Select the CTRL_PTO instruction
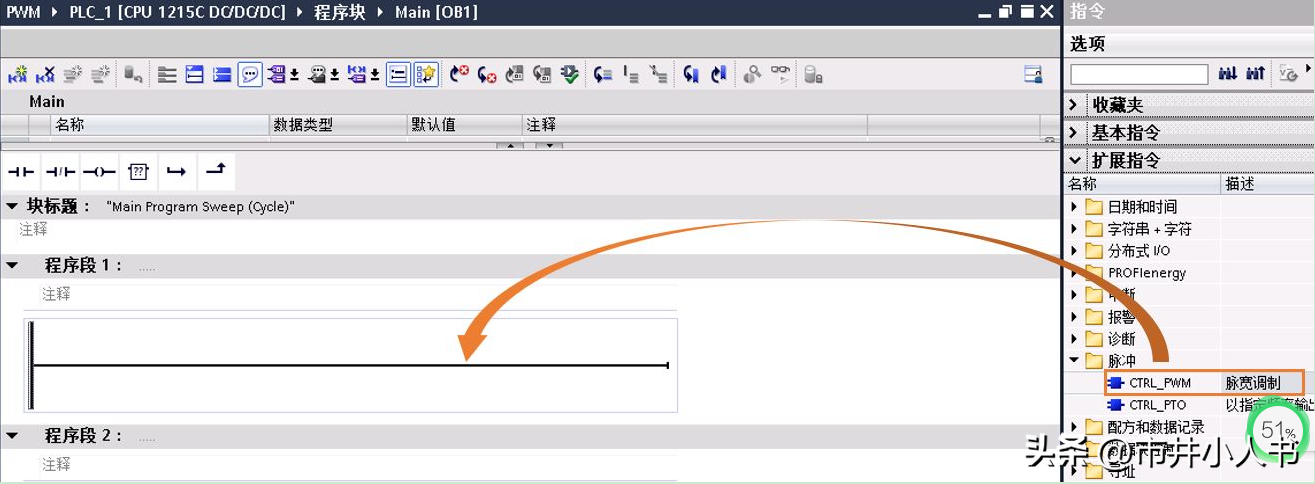This screenshot has height=484, width=1315. (x=1157, y=405)
